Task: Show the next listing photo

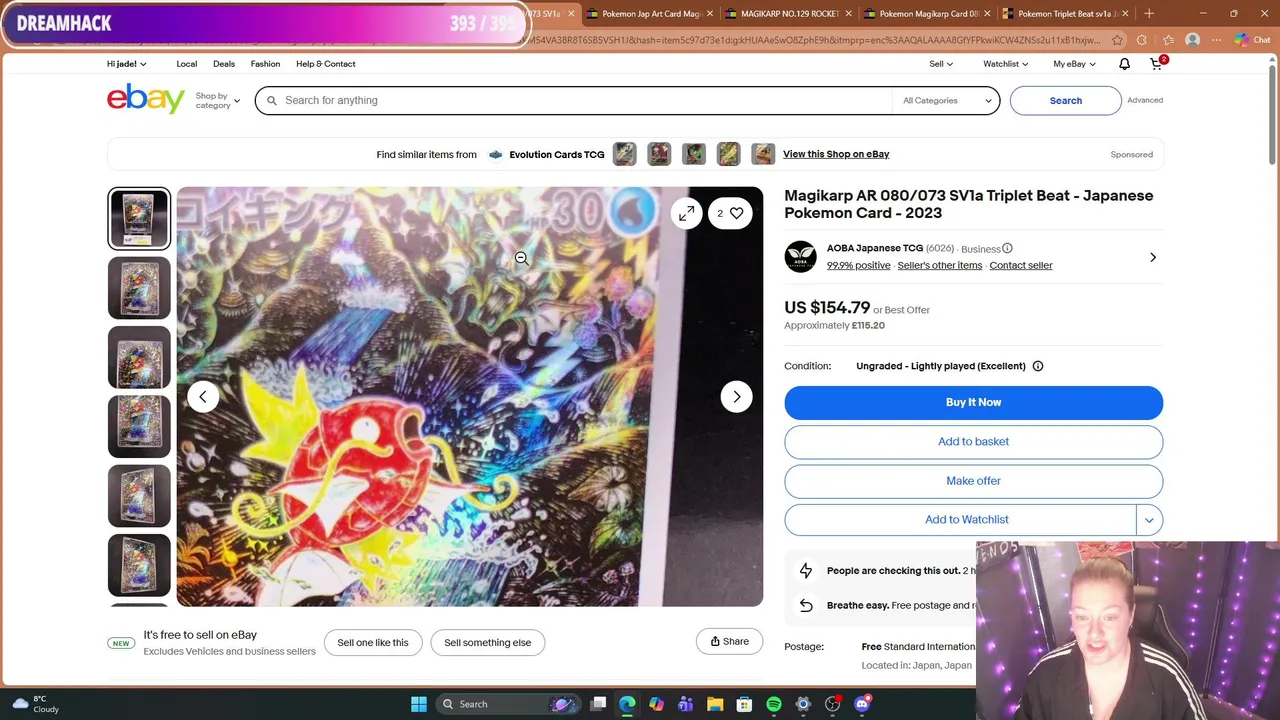Action: click(x=737, y=397)
